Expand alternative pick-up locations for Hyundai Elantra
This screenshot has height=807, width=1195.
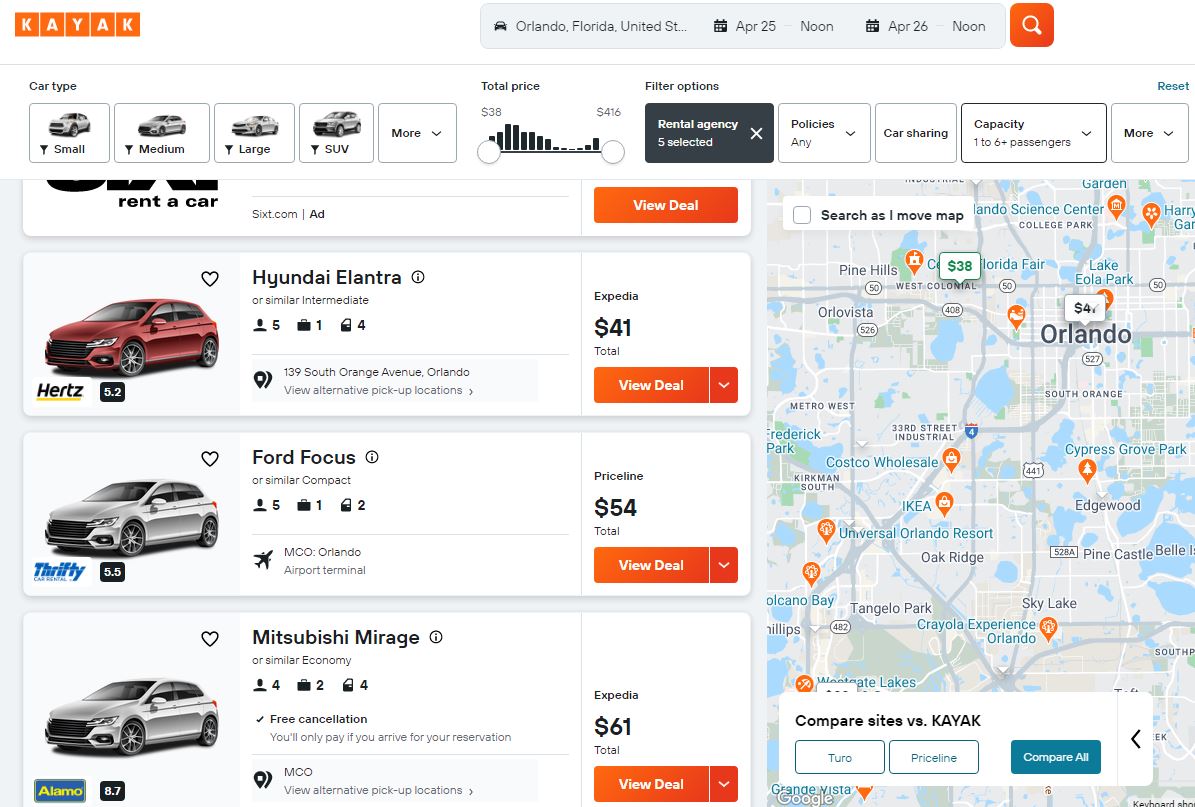379,390
